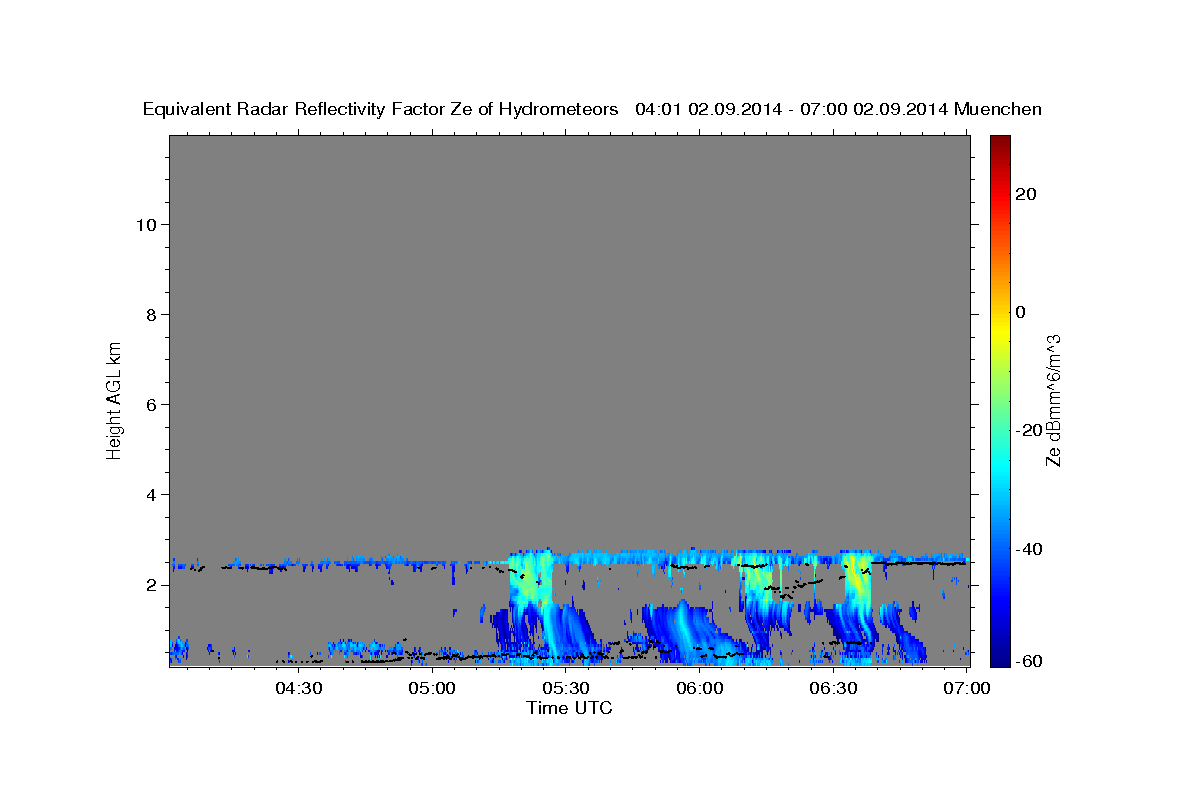The width and height of the screenshot is (1200, 800).
Task: Click the colorbar value -40
Action: (x=1029, y=549)
